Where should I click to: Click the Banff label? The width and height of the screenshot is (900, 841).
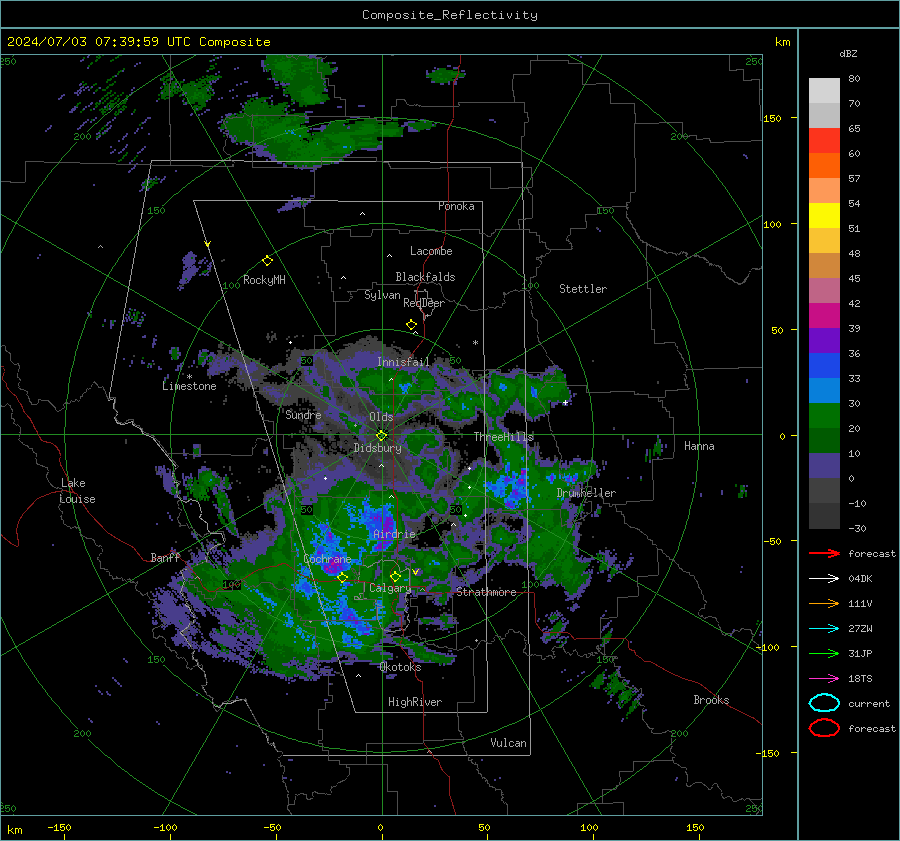click(x=165, y=558)
